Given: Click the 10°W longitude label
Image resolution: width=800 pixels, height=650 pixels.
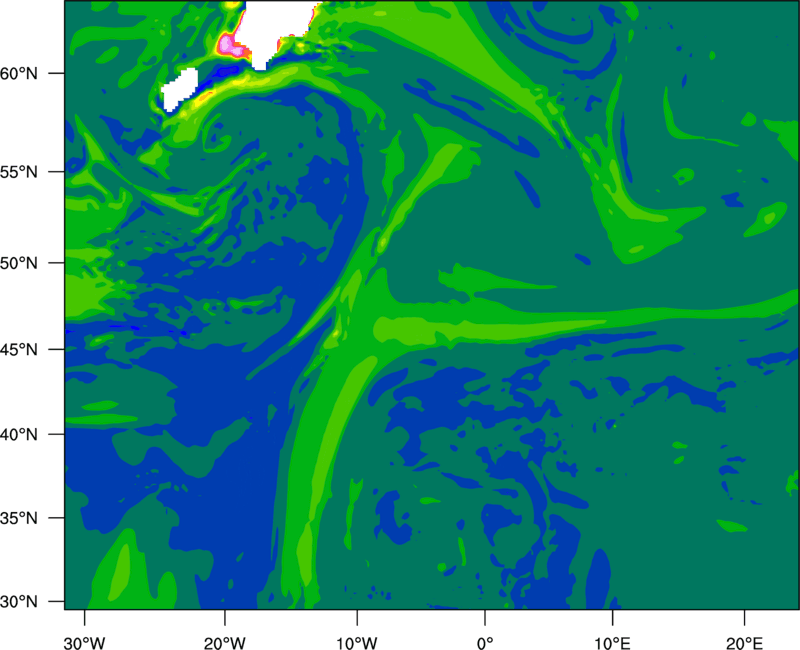Looking at the screenshot, I should (x=357, y=643).
